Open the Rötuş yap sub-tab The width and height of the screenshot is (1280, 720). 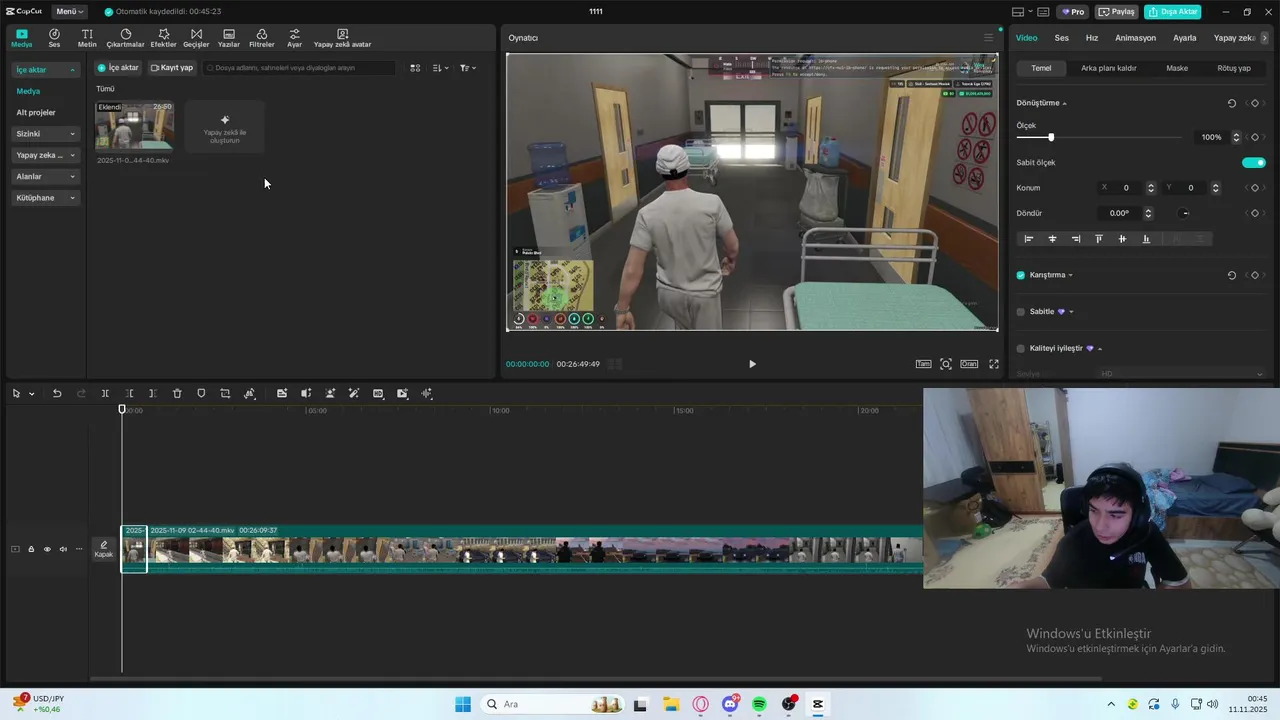(x=1234, y=68)
